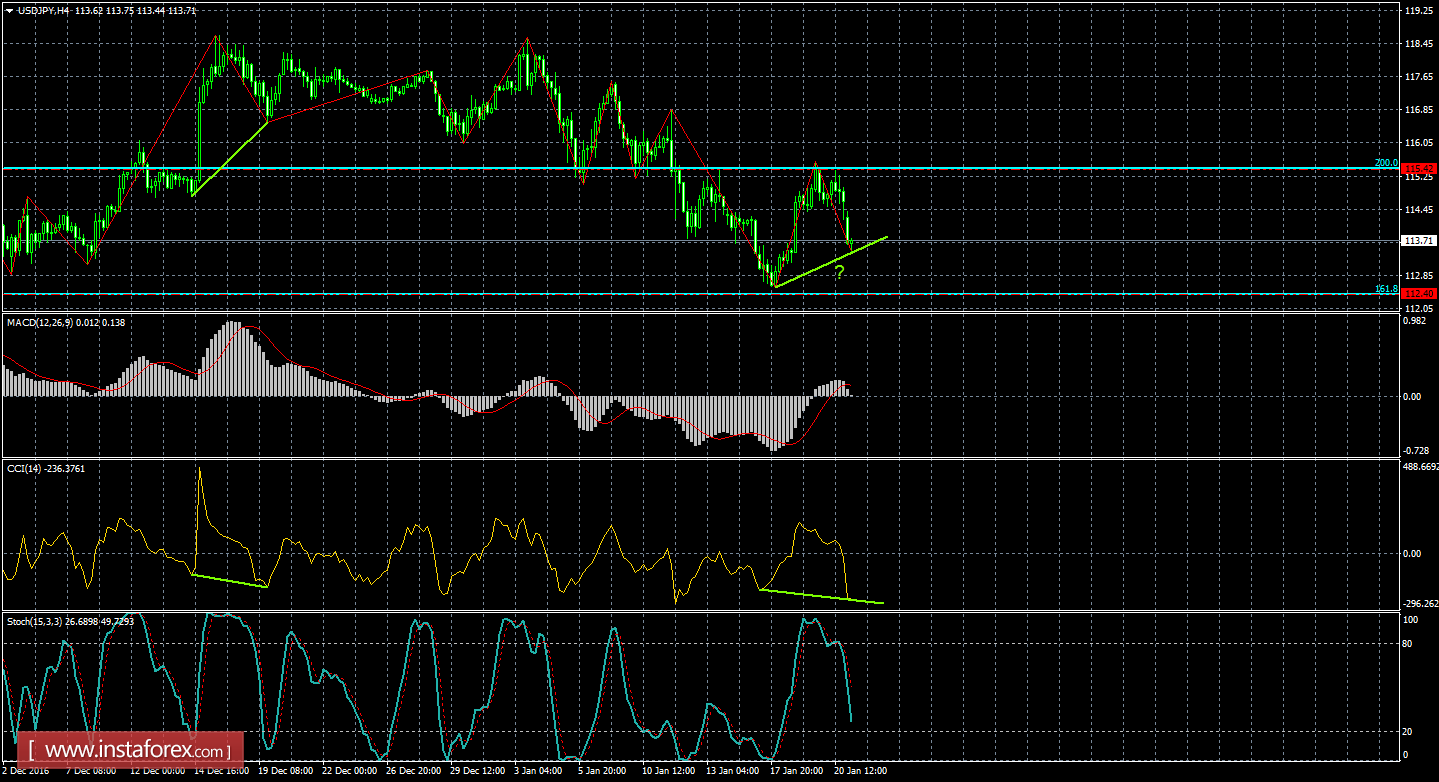Screen dimensions: 1439x782
Task: Click the green question mark annotation
Action: [840, 270]
